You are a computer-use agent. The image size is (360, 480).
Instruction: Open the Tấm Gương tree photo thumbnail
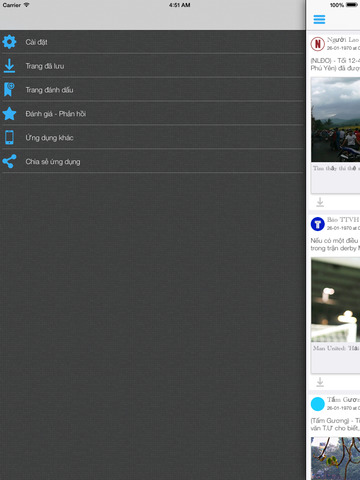pyautogui.click(x=336, y=459)
